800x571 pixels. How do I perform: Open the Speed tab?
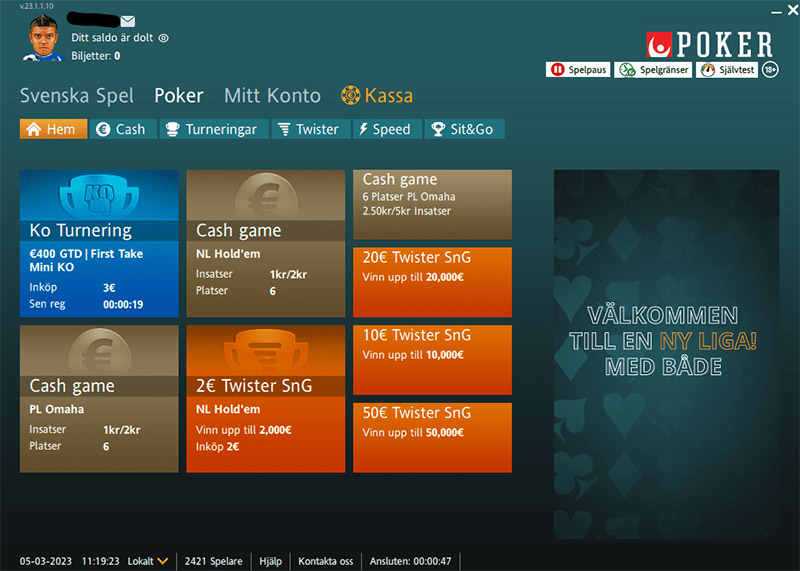pyautogui.click(x=387, y=129)
